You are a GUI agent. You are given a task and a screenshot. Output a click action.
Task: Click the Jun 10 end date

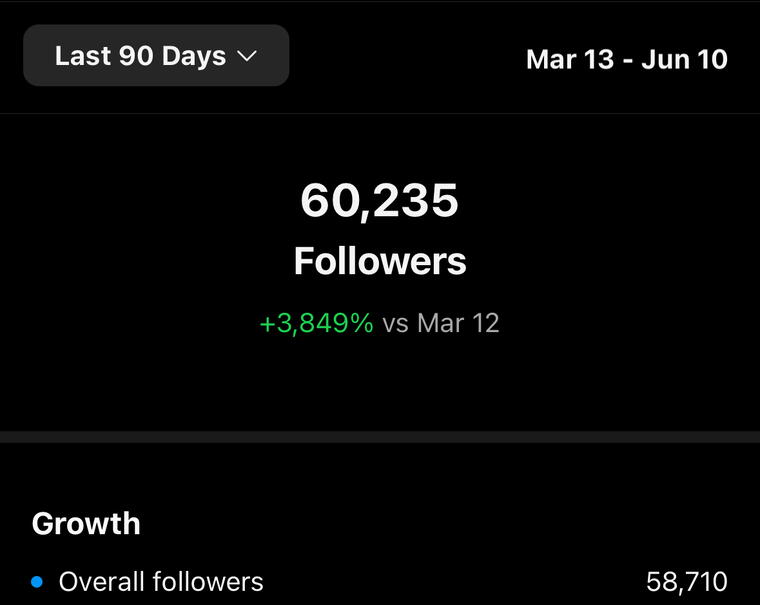(x=686, y=59)
